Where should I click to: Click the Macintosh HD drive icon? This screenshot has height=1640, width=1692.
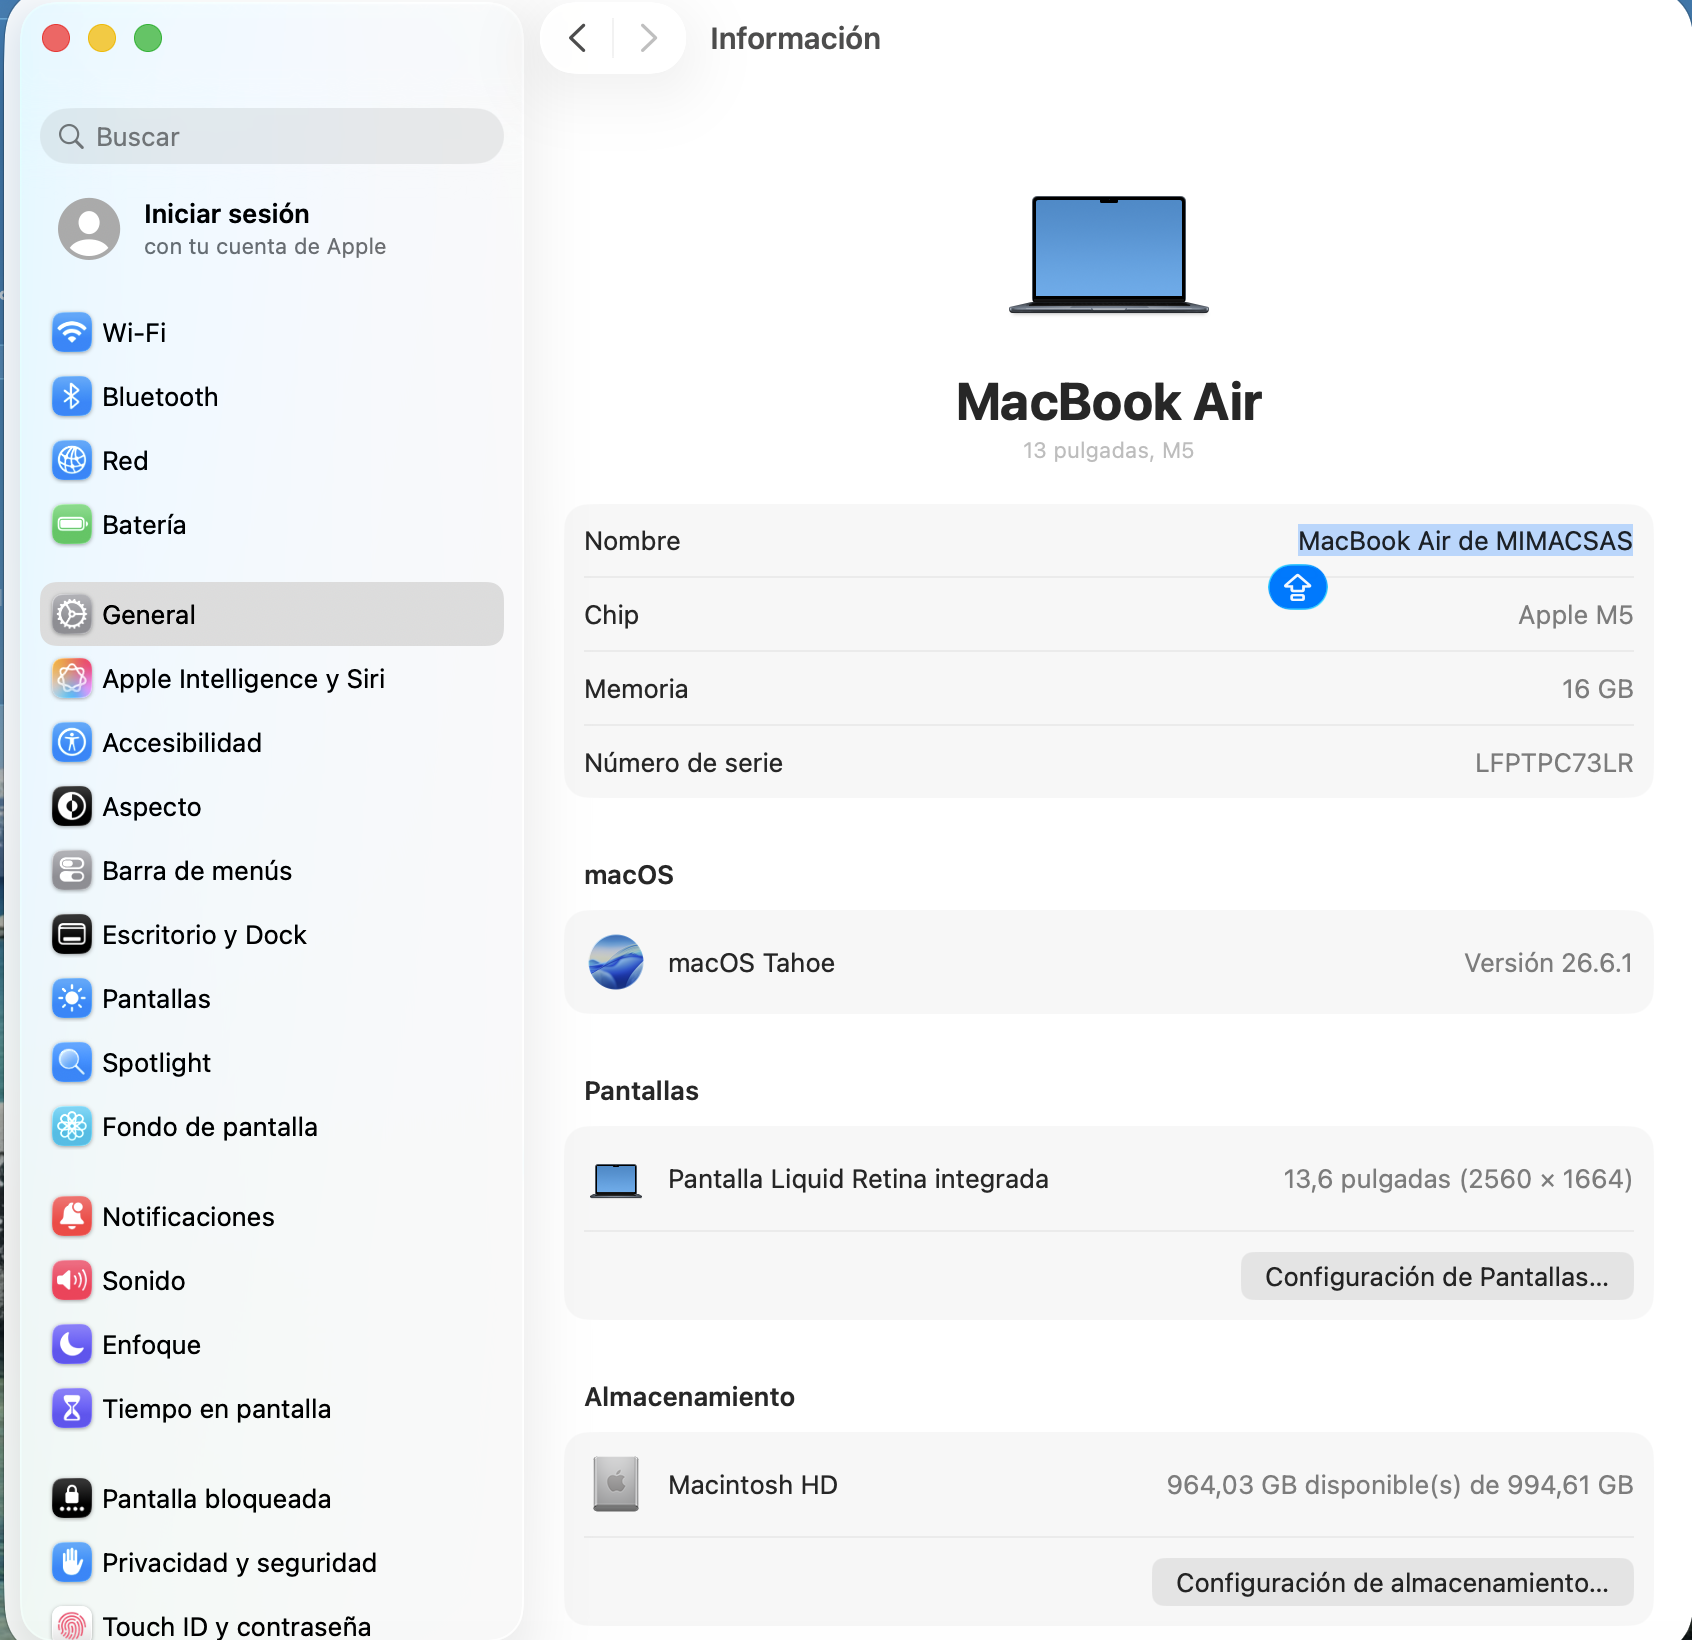pyautogui.click(x=616, y=1485)
